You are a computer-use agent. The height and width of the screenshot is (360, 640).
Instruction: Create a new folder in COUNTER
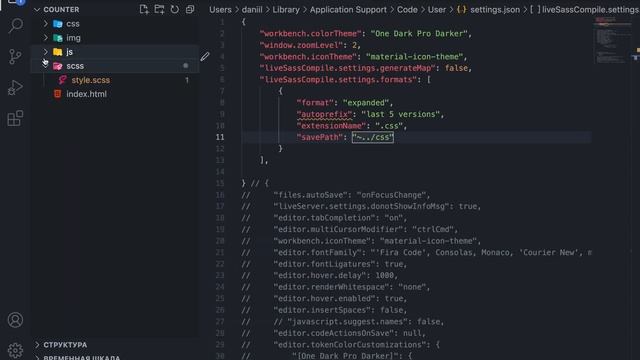click(x=159, y=9)
